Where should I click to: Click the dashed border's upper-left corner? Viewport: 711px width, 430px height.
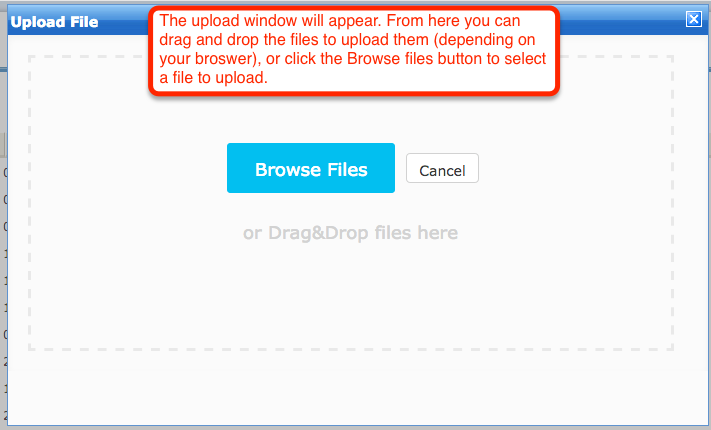point(30,57)
